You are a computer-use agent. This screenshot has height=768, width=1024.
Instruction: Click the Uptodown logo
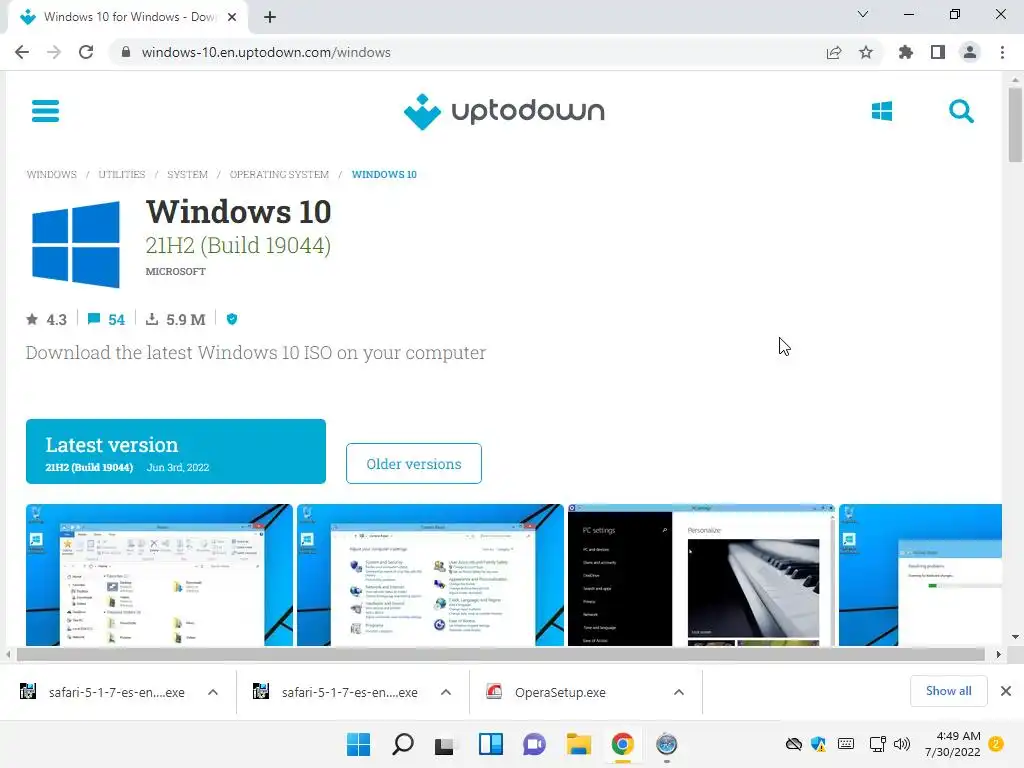[504, 112]
